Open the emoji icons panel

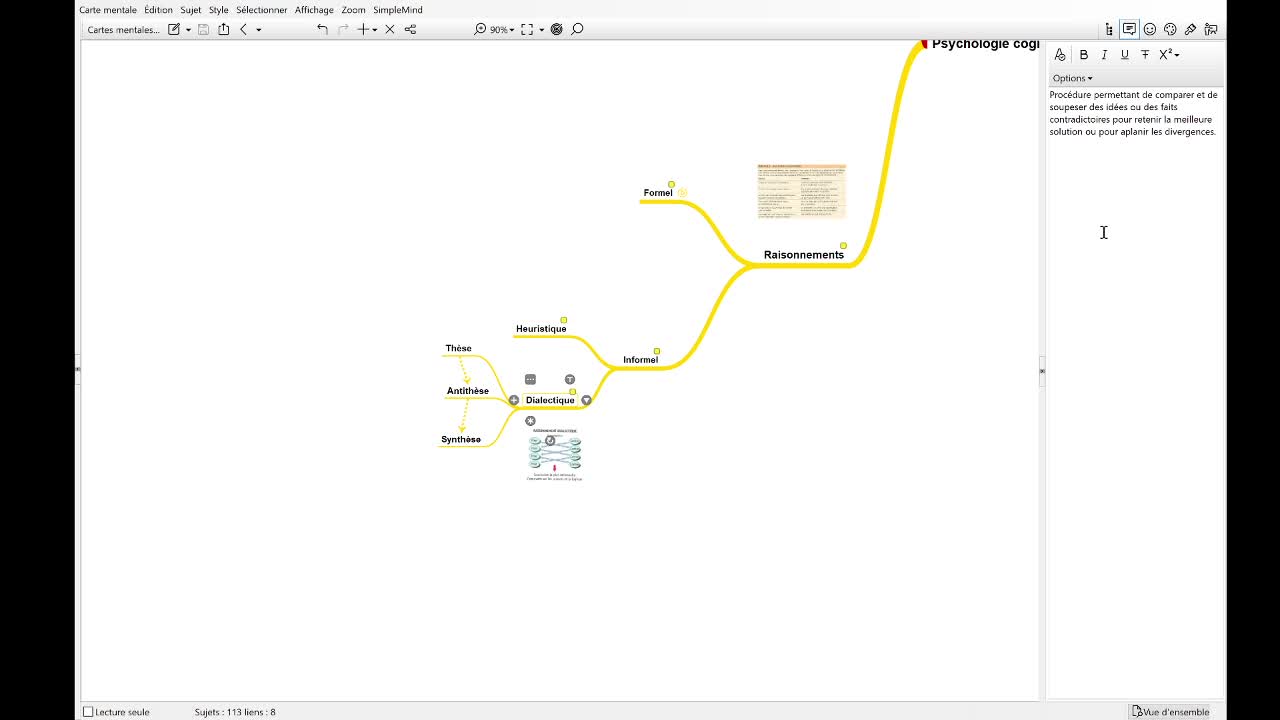click(1150, 30)
